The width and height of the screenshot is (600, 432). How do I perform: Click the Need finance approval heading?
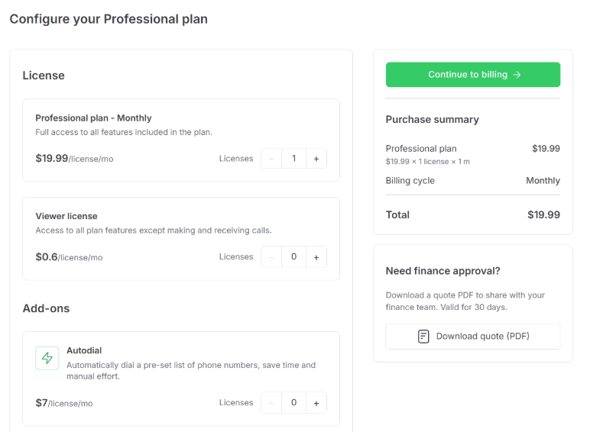pos(443,271)
